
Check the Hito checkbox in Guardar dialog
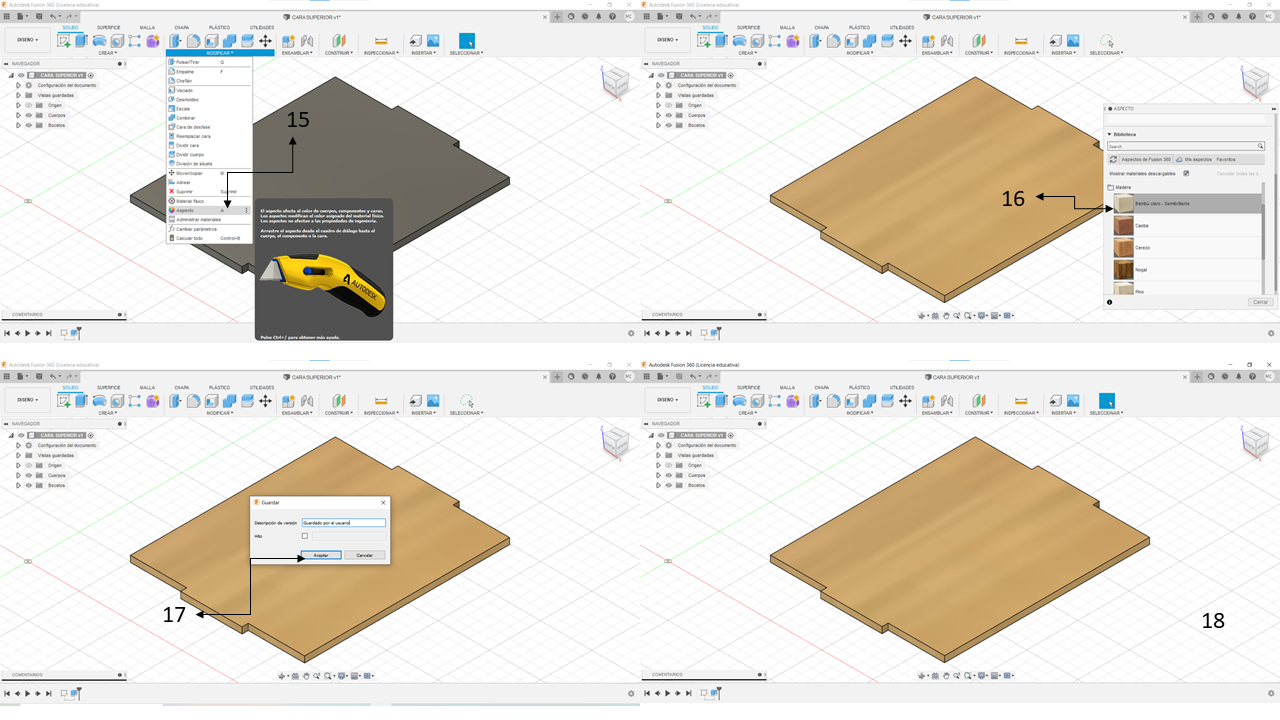[x=305, y=536]
